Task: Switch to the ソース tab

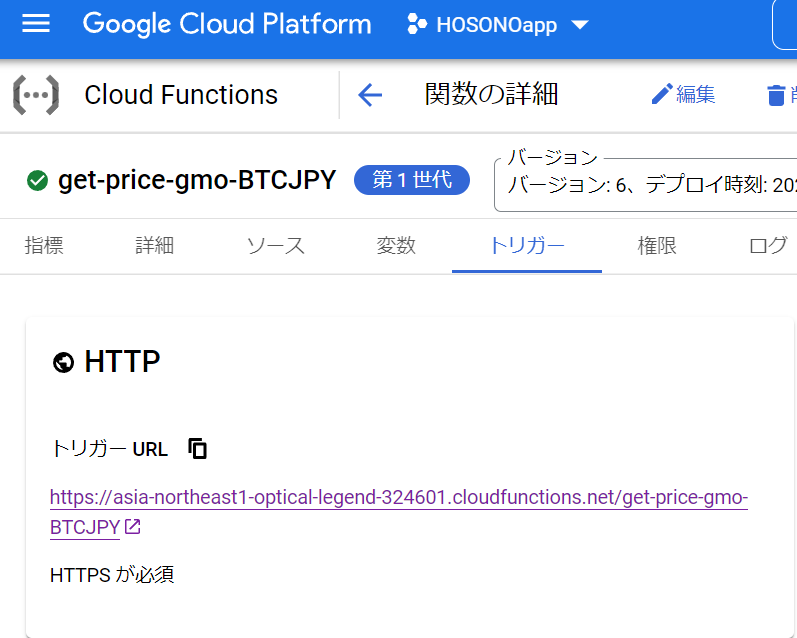Action: click(275, 246)
